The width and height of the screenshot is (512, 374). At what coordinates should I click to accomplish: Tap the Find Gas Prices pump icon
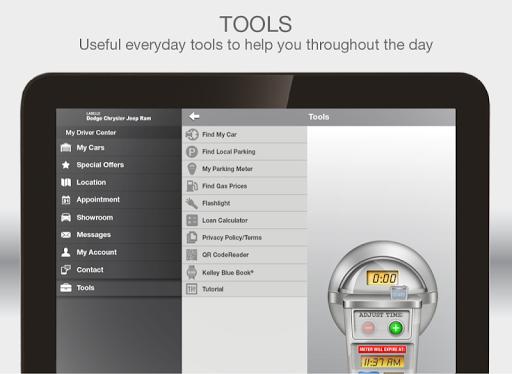(x=192, y=186)
